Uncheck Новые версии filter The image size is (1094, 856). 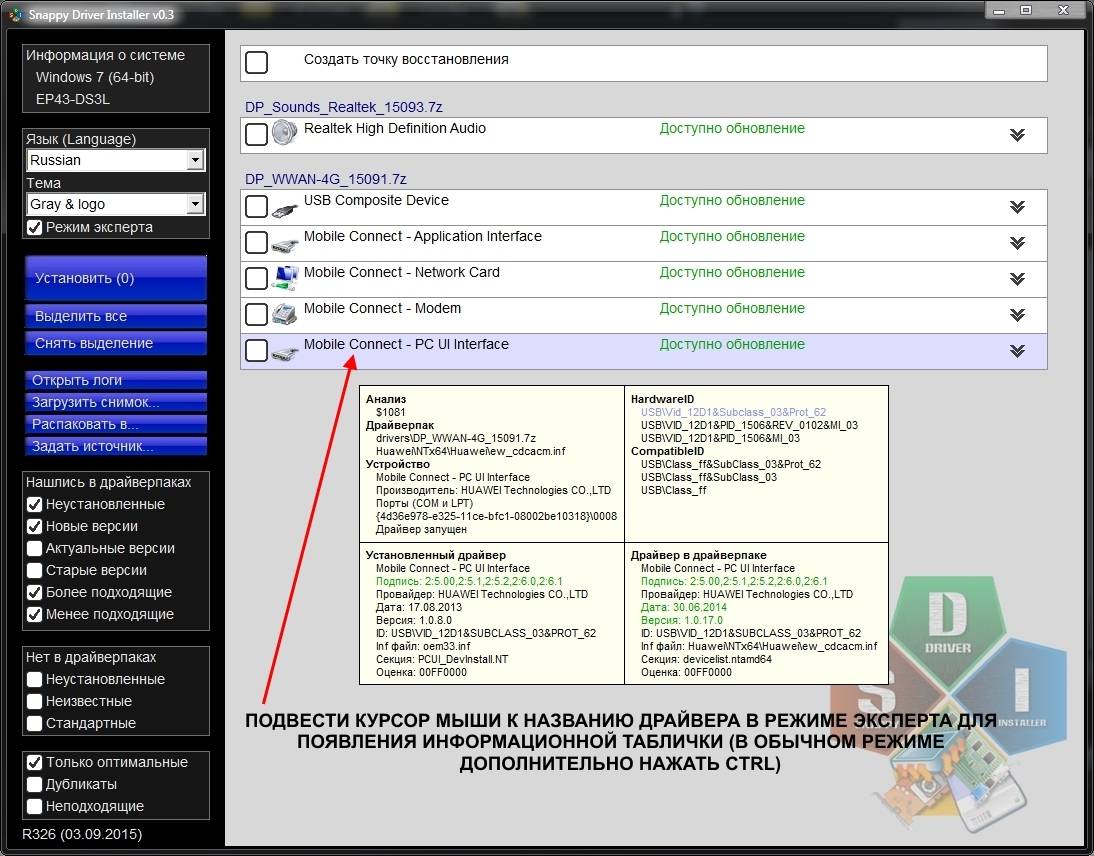[x=34, y=526]
